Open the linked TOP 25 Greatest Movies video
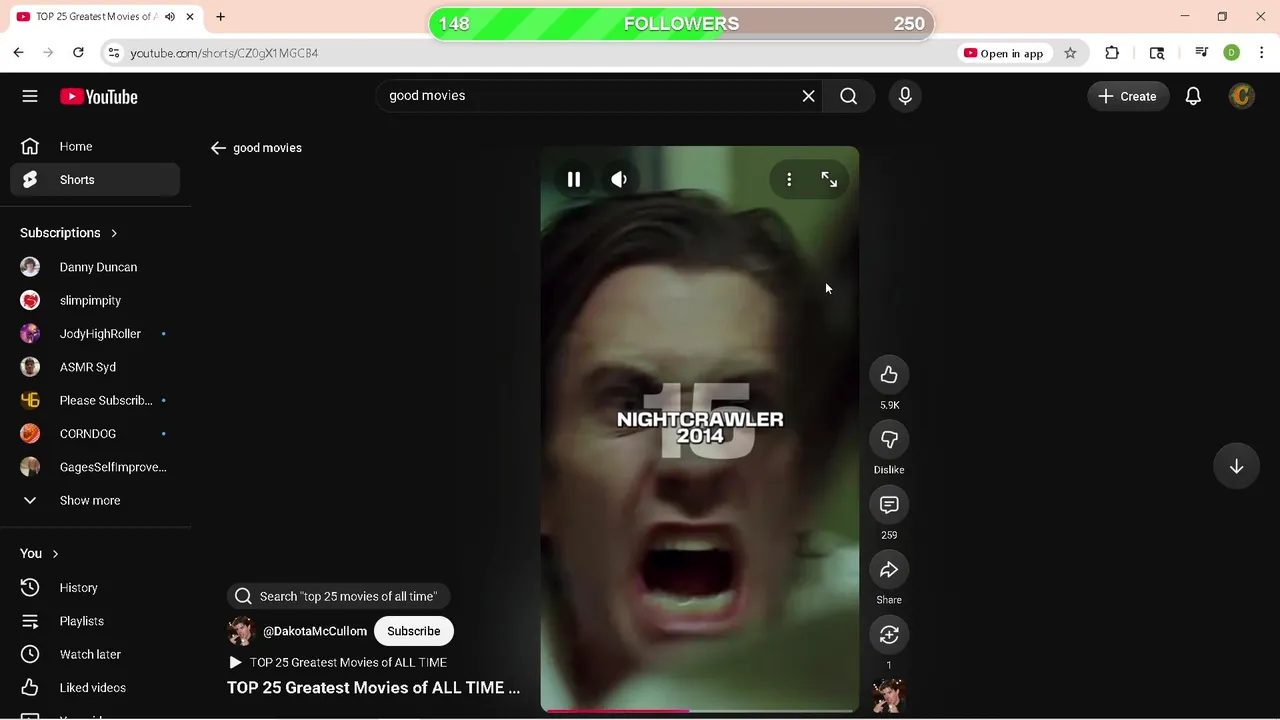 (338, 662)
